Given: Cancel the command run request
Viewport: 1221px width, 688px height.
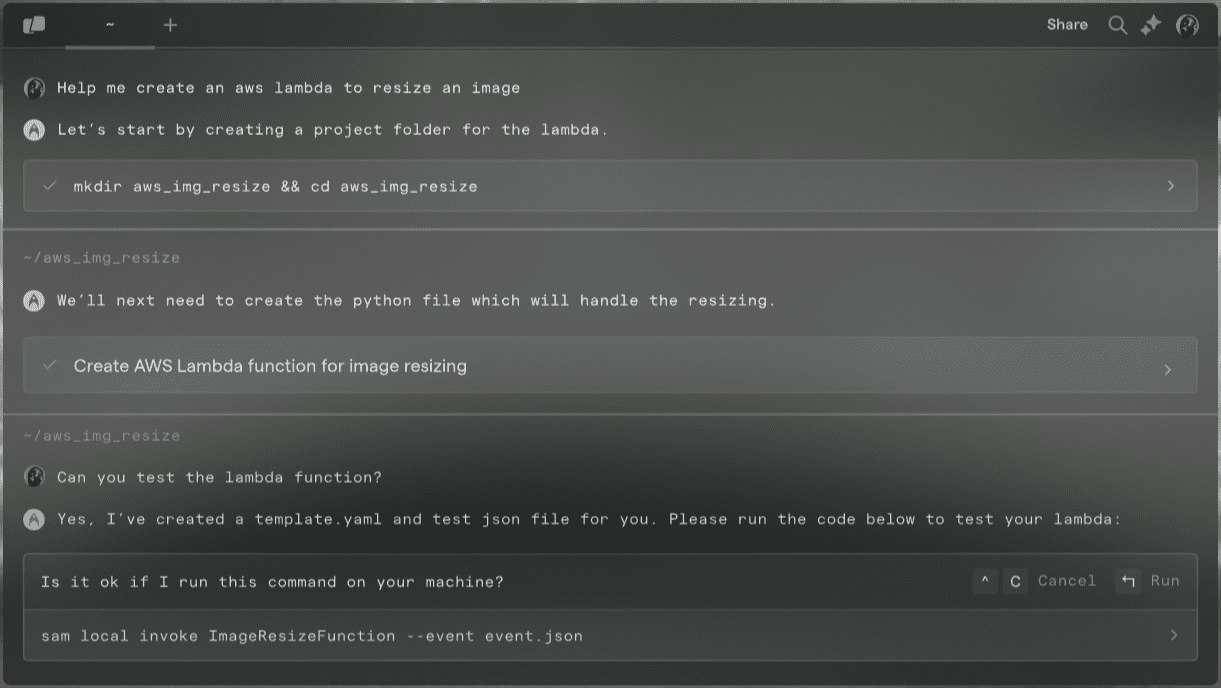Looking at the screenshot, I should [x=1067, y=581].
